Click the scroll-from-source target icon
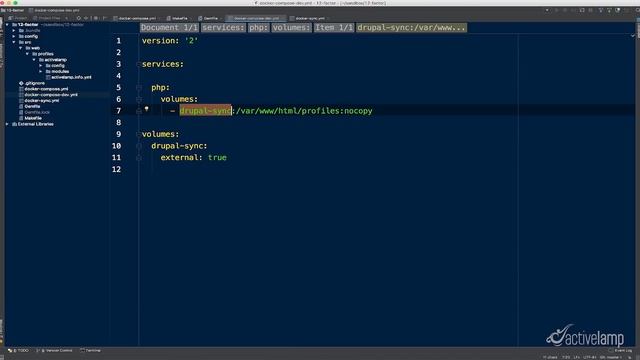640x360 pixels. click(x=79, y=18)
